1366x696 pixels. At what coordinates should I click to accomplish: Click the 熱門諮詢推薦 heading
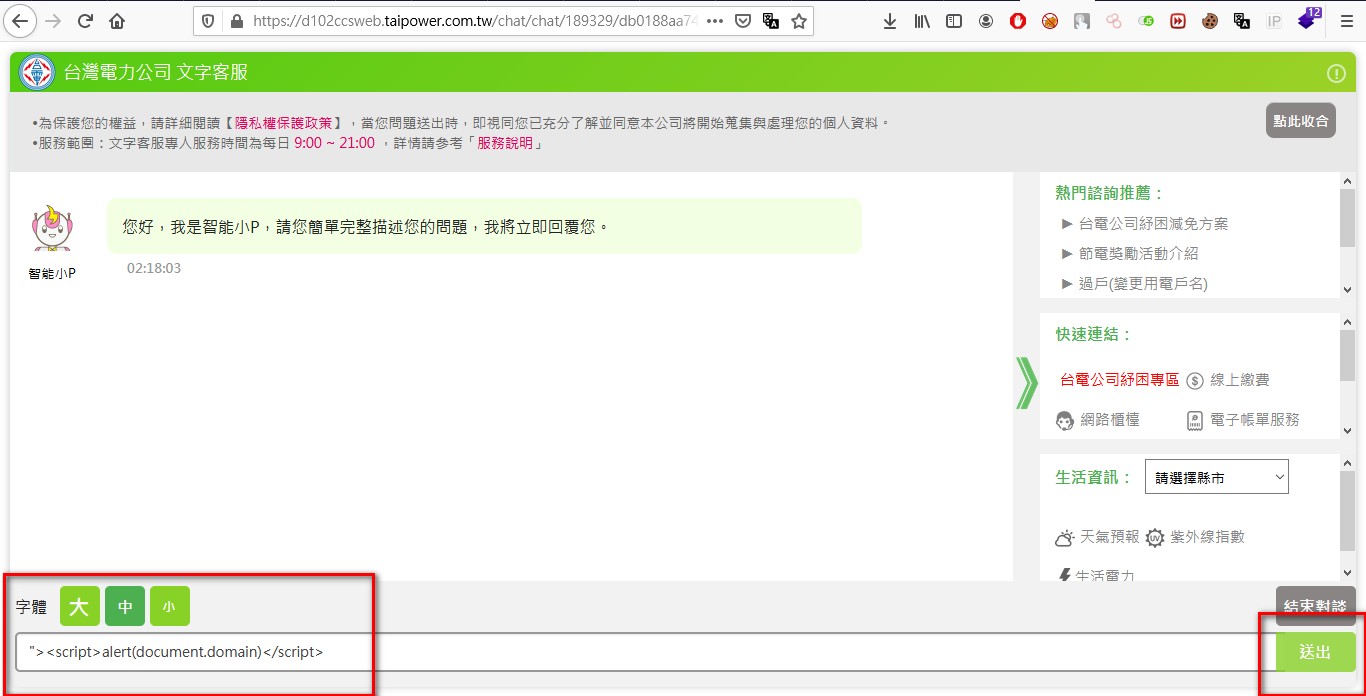coord(1110,193)
